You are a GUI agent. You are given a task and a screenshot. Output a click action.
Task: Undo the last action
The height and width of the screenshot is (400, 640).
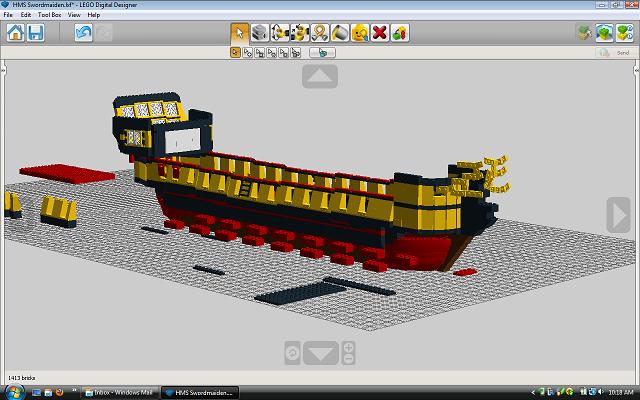click(x=84, y=33)
